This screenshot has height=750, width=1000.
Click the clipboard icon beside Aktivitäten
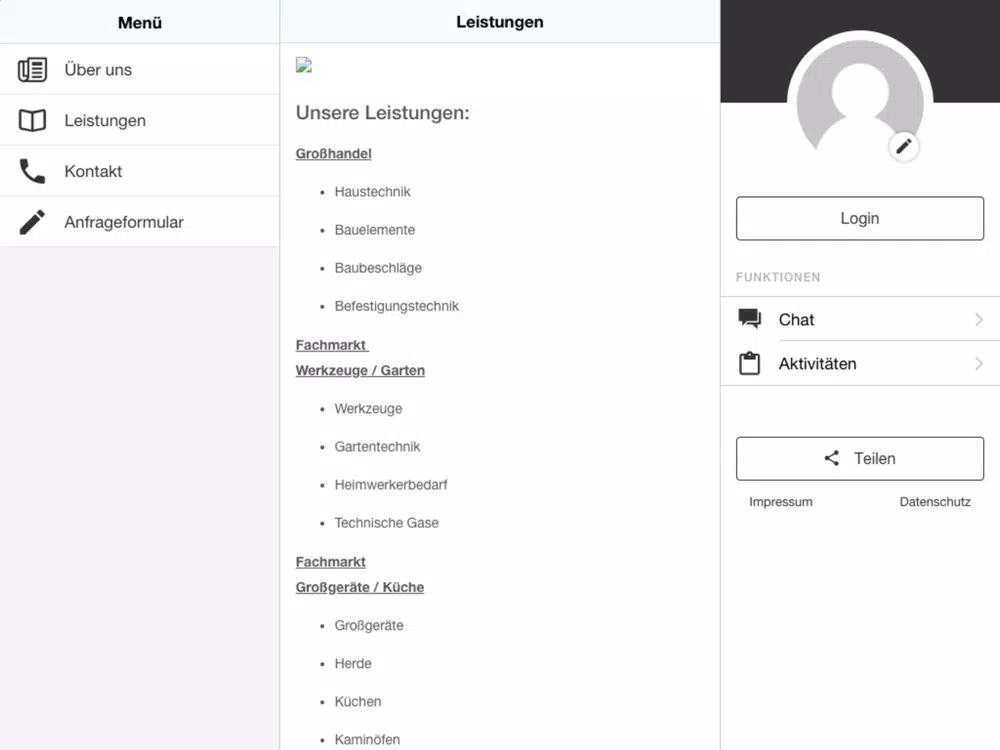[x=749, y=364]
